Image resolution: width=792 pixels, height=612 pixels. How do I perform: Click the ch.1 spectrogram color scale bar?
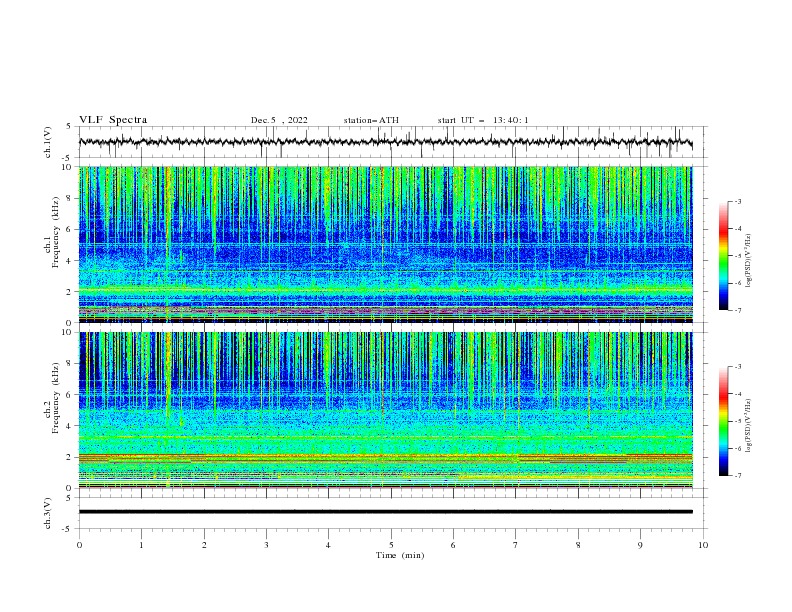723,256
